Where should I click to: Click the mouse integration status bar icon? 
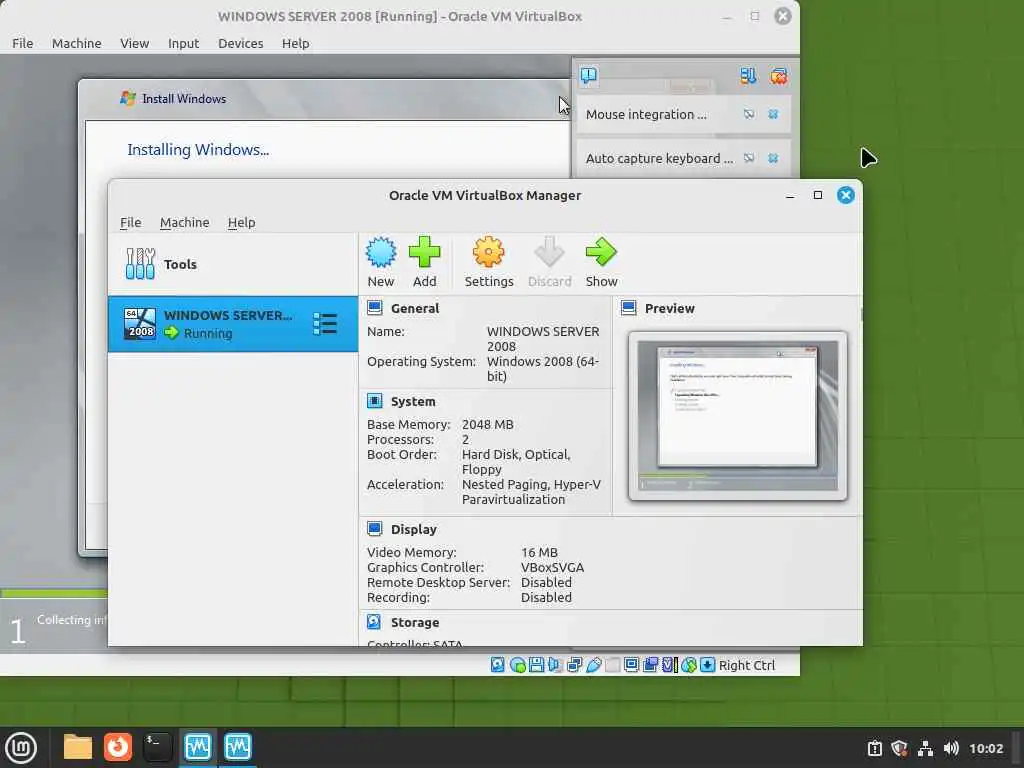(x=688, y=665)
